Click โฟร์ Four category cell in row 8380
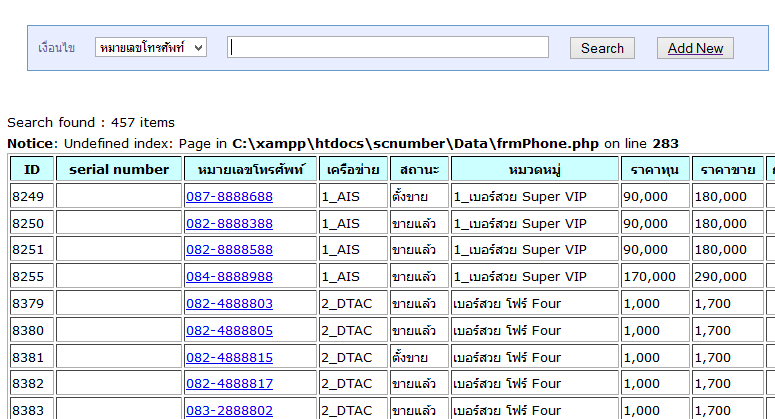 535,330
